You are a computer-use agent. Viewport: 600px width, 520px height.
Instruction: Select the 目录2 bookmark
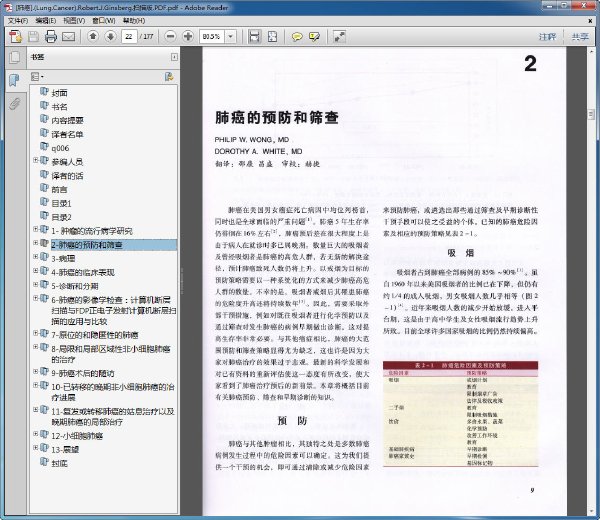point(61,217)
